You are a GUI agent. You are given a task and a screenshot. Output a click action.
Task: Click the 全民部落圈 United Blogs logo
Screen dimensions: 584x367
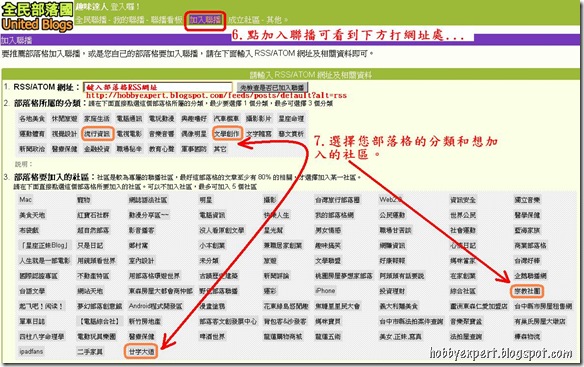[37, 17]
